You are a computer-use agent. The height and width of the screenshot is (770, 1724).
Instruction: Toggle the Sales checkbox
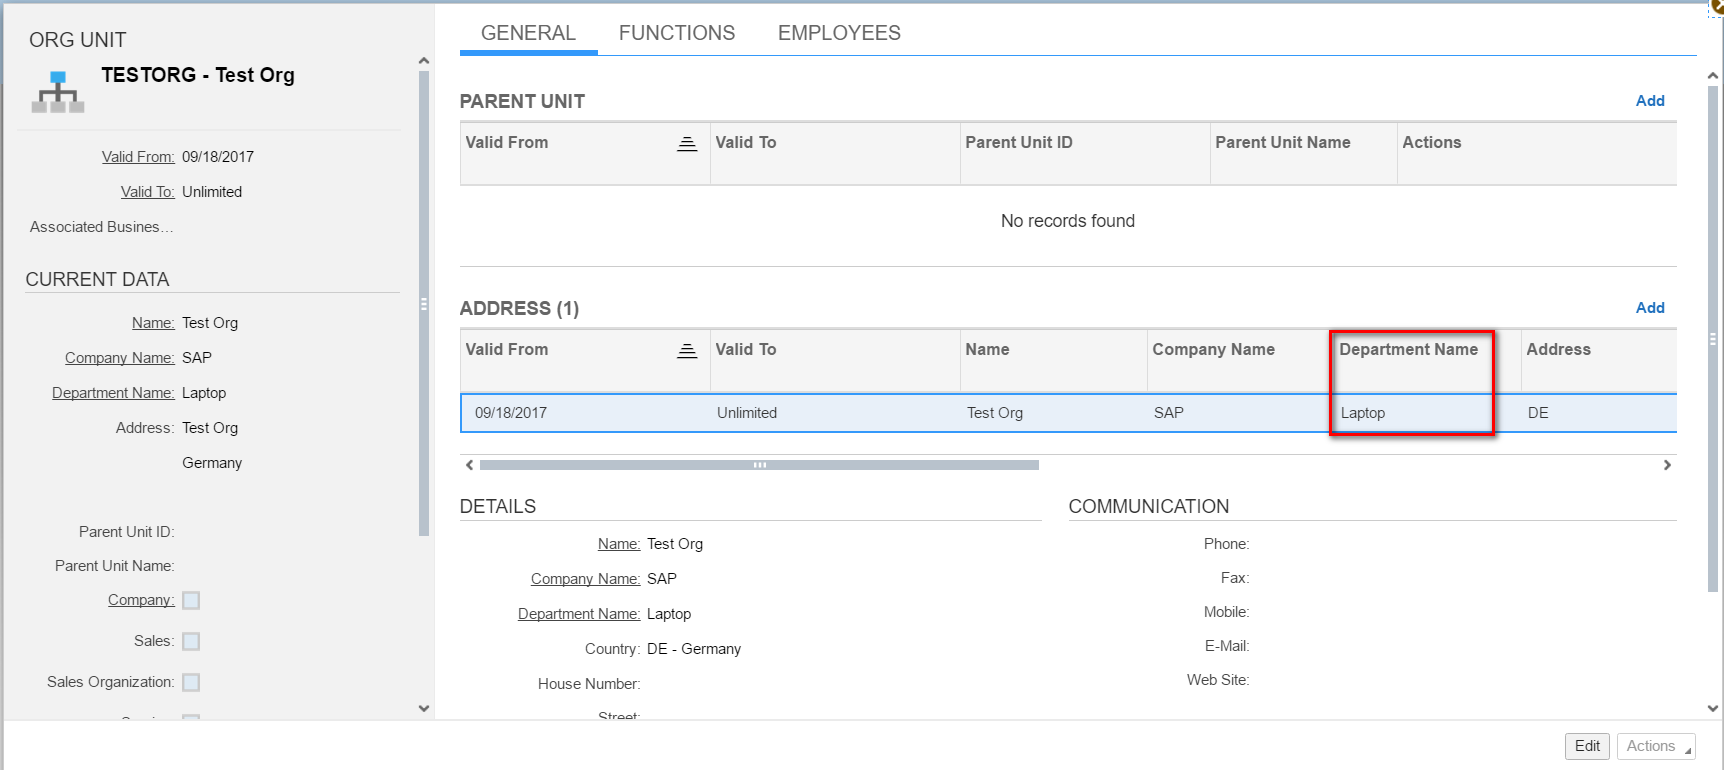click(x=191, y=641)
